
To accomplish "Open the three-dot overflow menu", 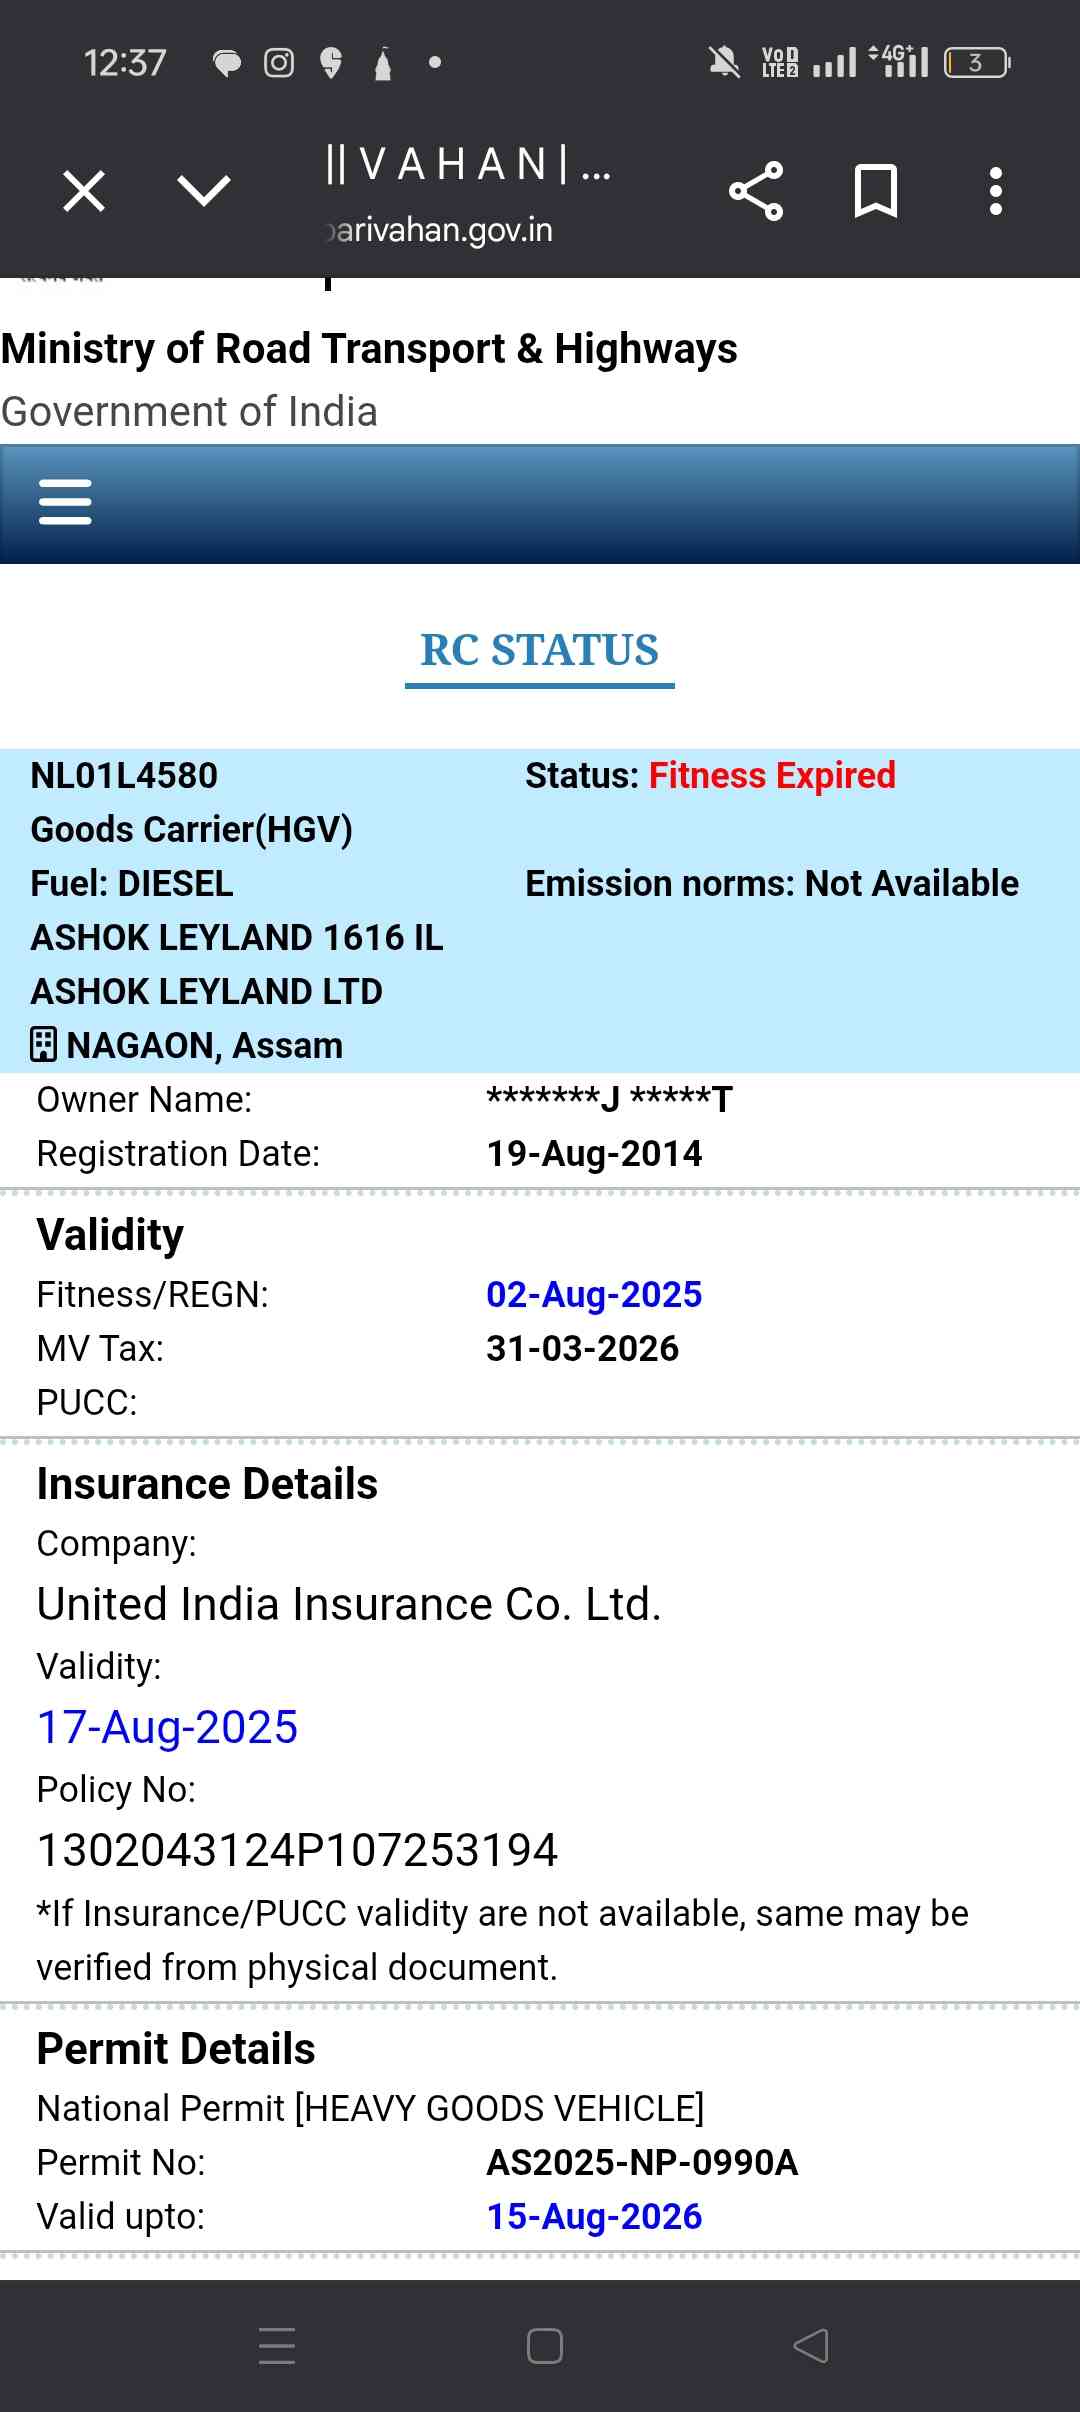I will [995, 191].
